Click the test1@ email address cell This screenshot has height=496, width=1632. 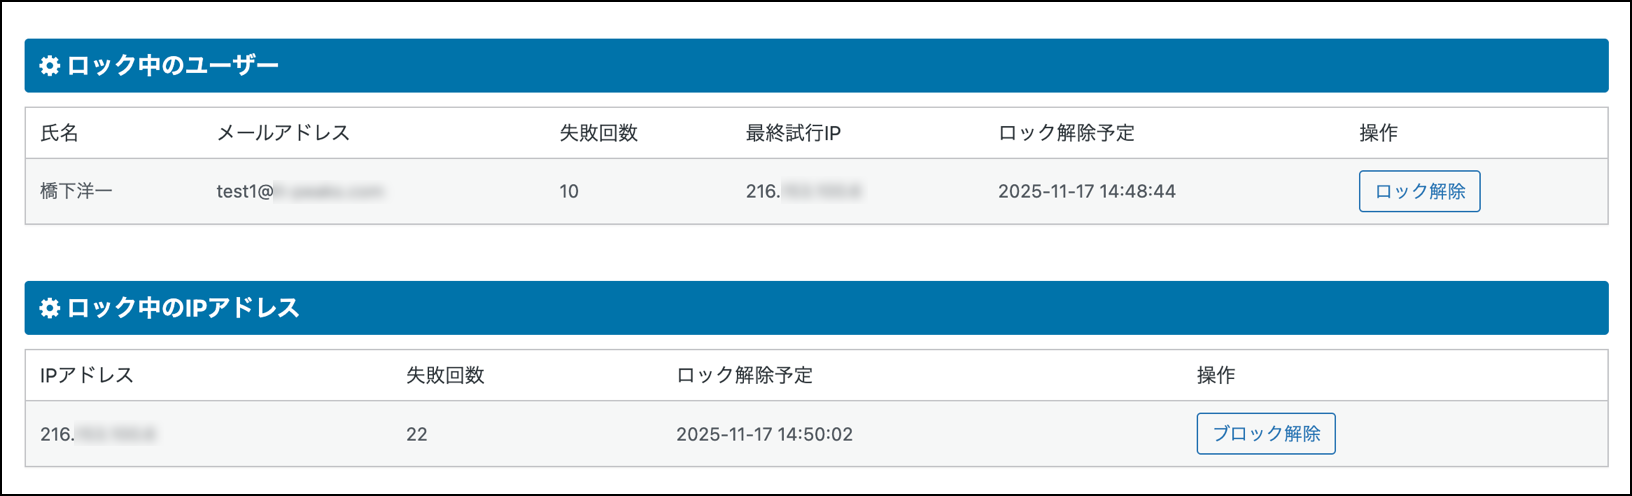[299, 191]
